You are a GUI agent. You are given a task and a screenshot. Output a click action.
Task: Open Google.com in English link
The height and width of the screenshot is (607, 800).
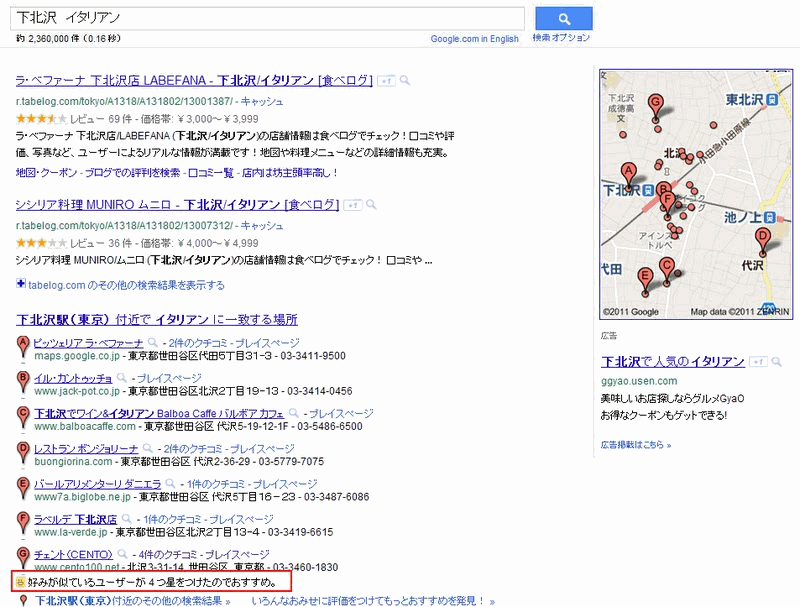474,39
